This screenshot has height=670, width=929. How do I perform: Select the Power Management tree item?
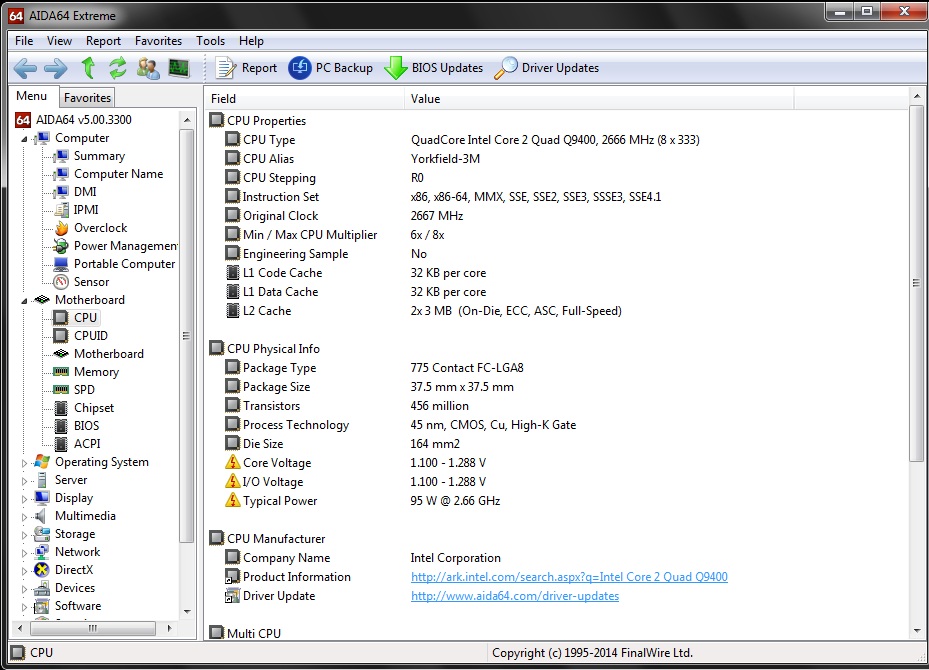point(125,246)
